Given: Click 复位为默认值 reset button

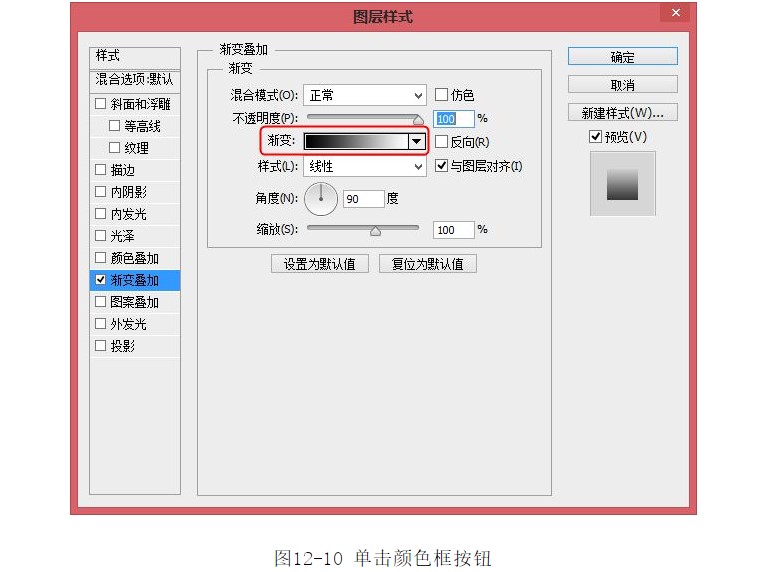Looking at the screenshot, I should tap(428, 264).
